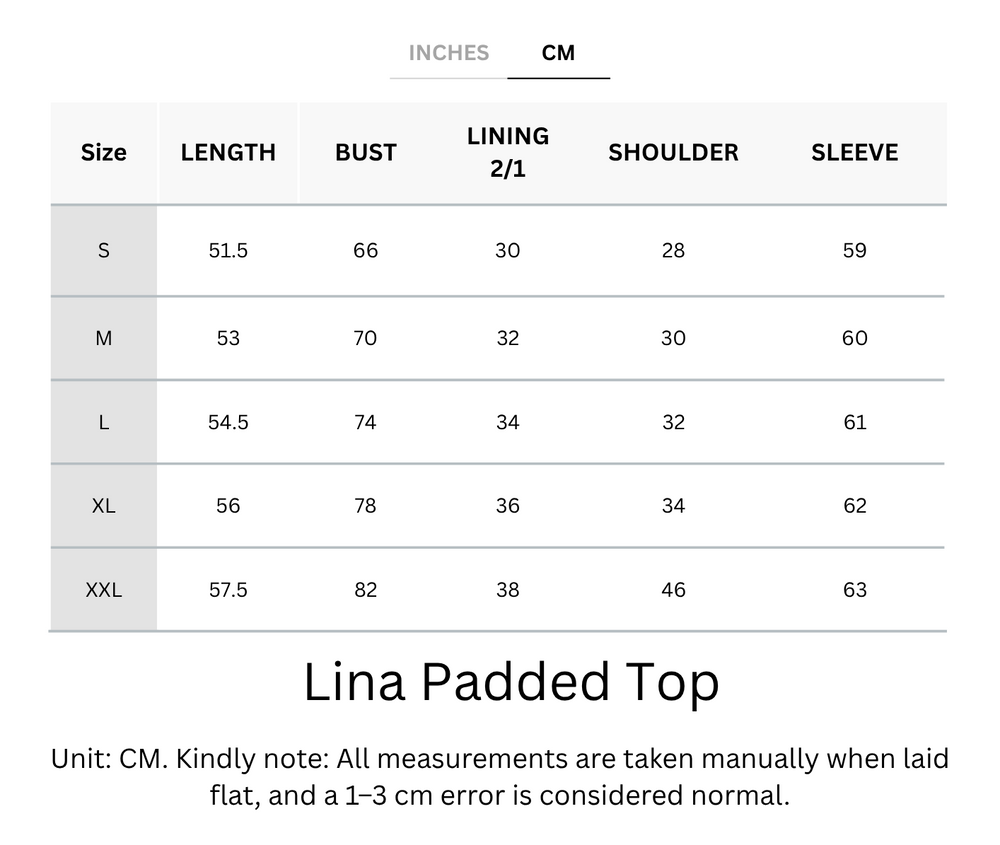Click the SHOULDER column header

point(673,152)
